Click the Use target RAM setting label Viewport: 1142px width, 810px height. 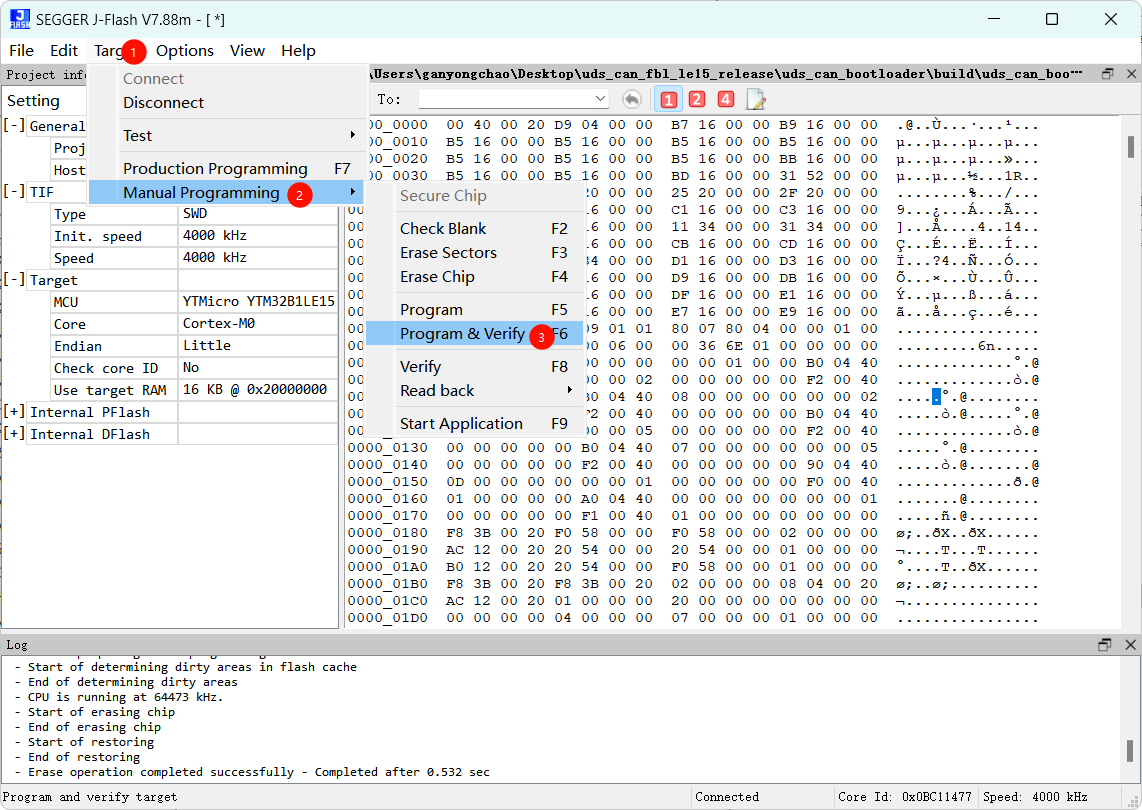tap(110, 390)
